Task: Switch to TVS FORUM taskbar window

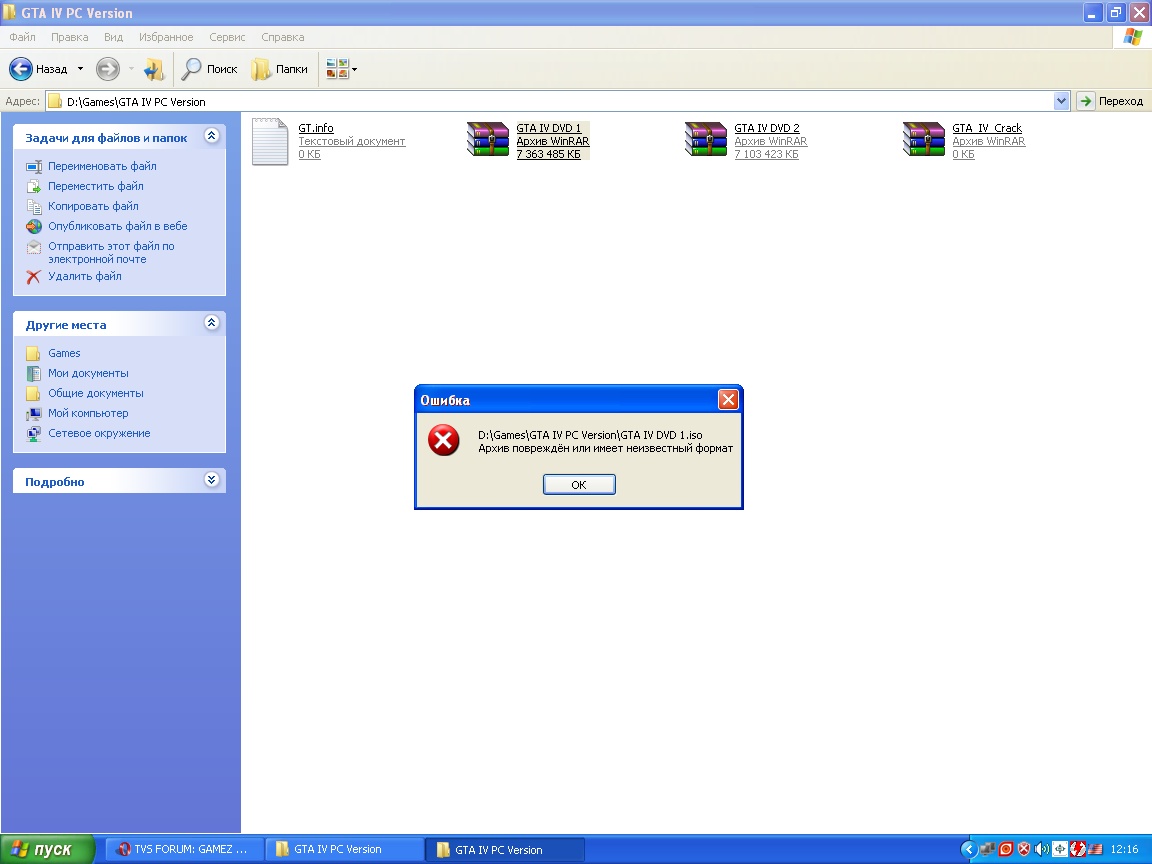Action: tap(183, 849)
